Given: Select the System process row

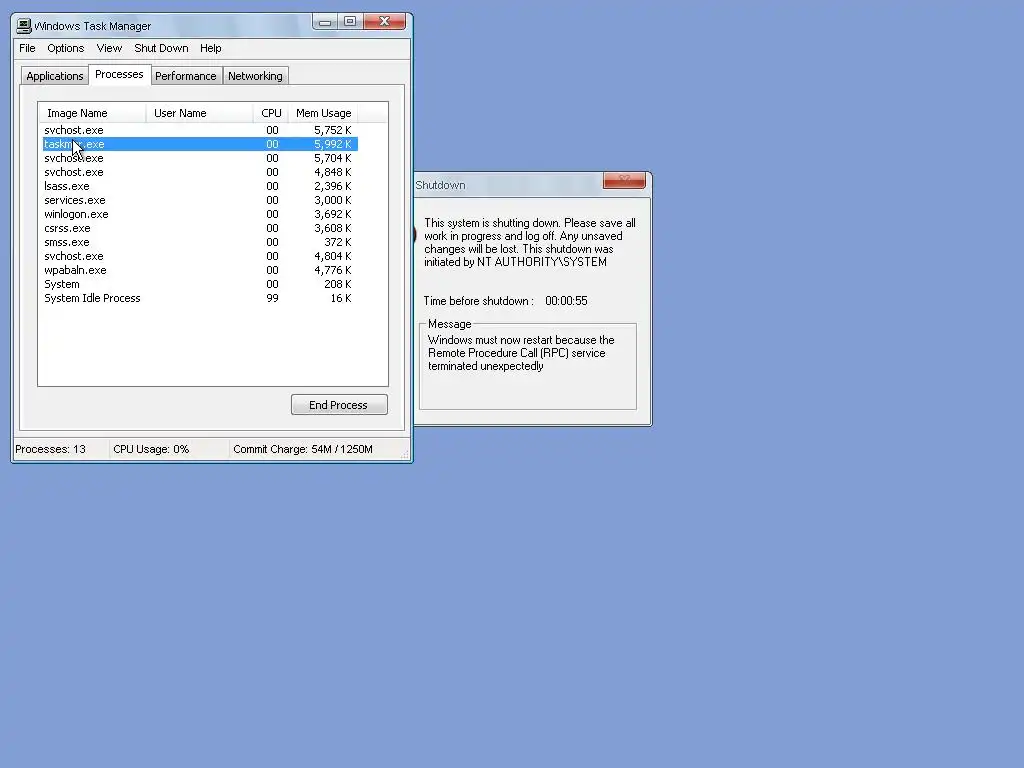Looking at the screenshot, I should click(x=200, y=284).
